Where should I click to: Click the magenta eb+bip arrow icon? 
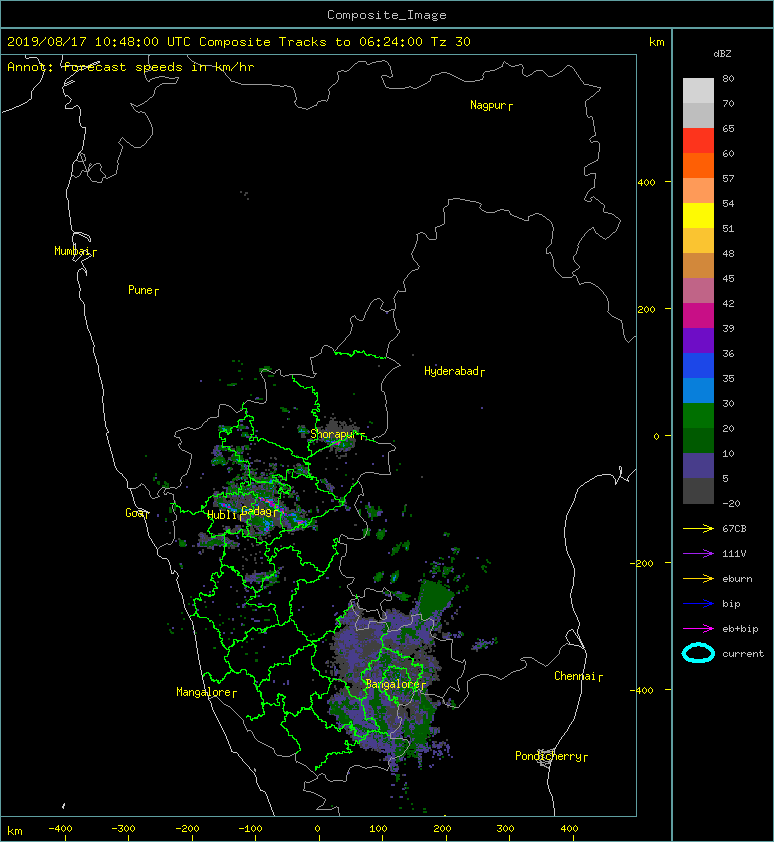698,628
